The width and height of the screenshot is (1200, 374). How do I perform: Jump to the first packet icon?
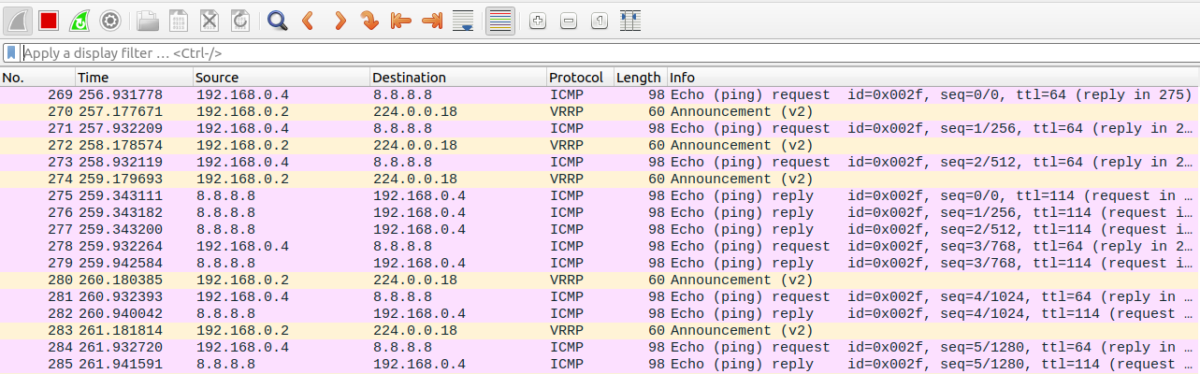pyautogui.click(x=401, y=19)
